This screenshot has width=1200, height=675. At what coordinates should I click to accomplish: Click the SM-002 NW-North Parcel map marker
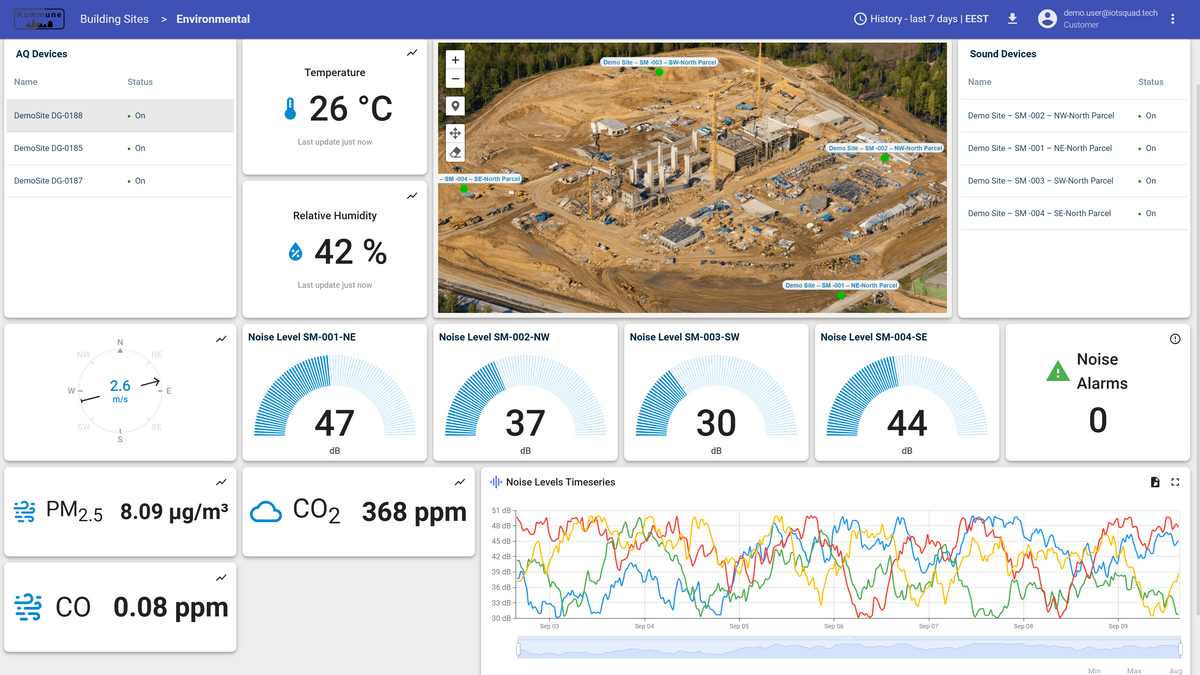point(884,158)
